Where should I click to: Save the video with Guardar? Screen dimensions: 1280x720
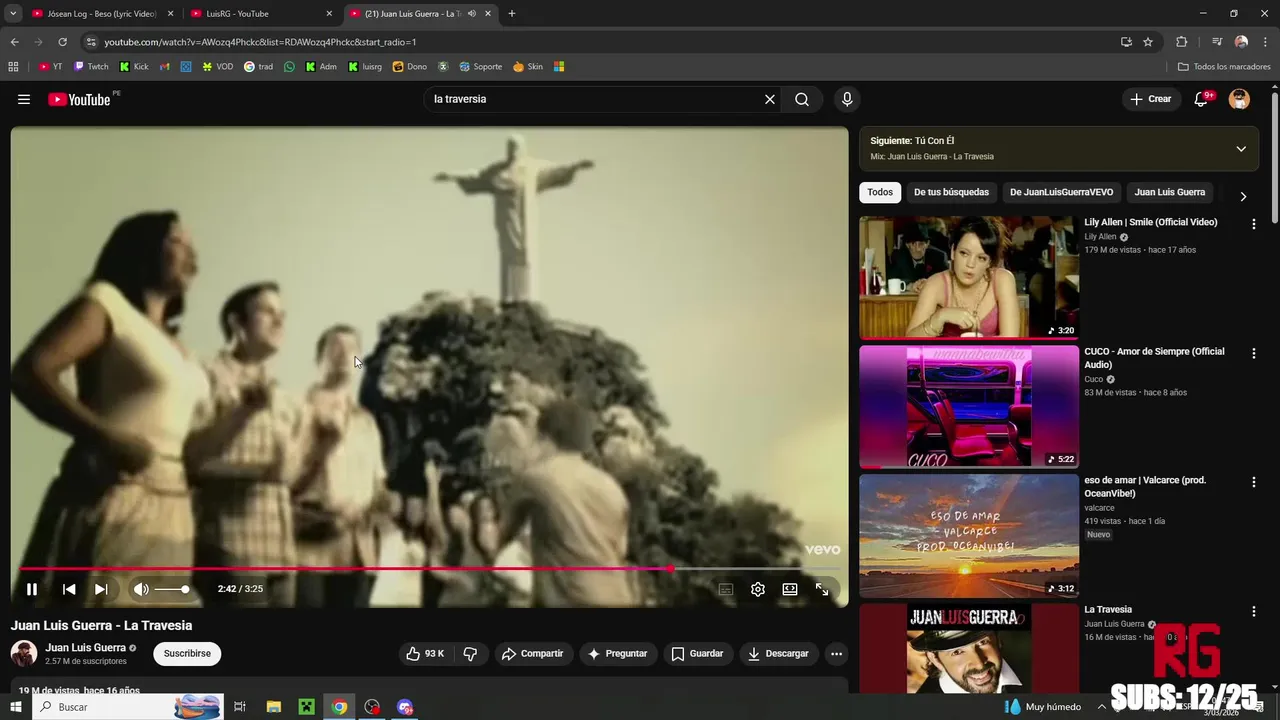[x=697, y=654]
